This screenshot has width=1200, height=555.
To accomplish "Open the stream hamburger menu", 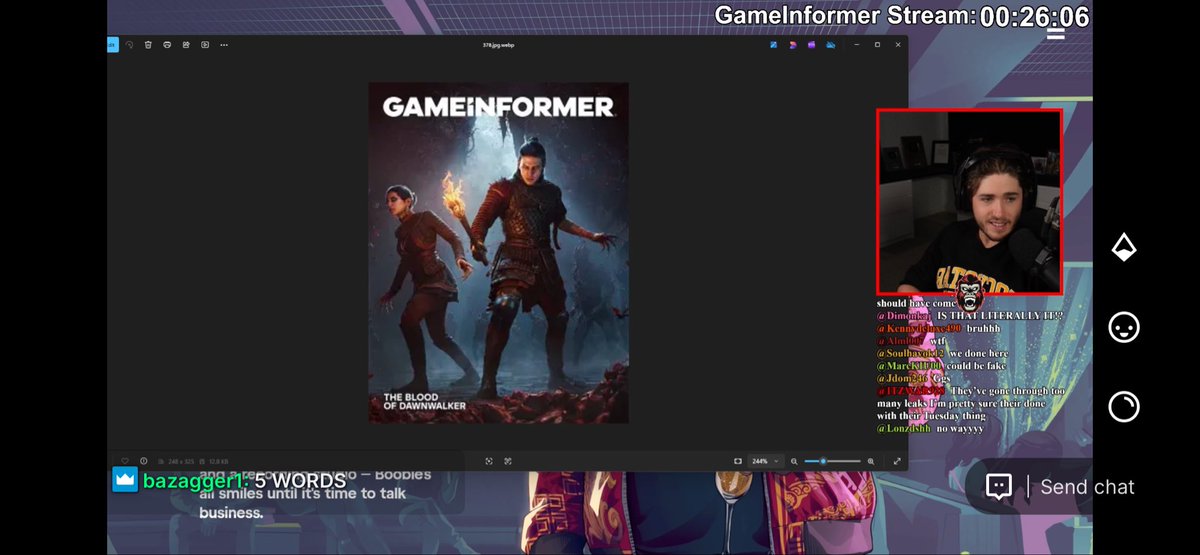I will coord(1054,32).
